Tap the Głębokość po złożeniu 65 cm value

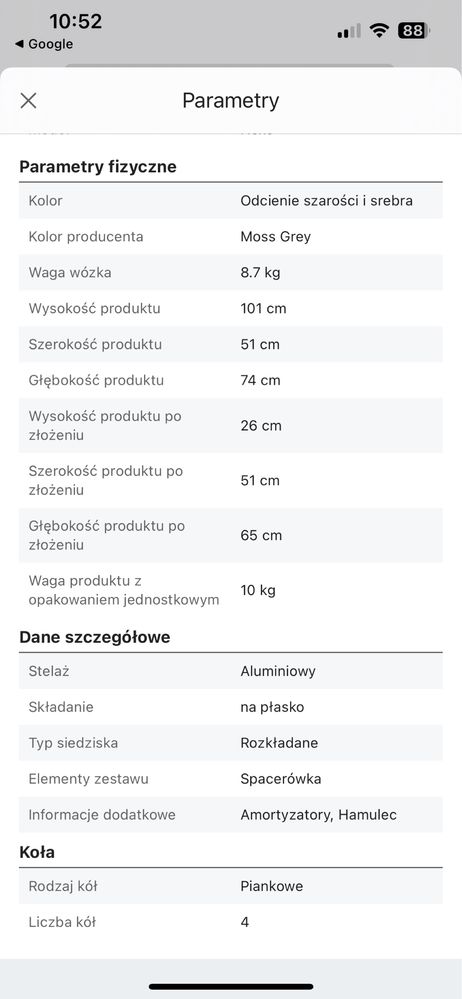point(261,535)
